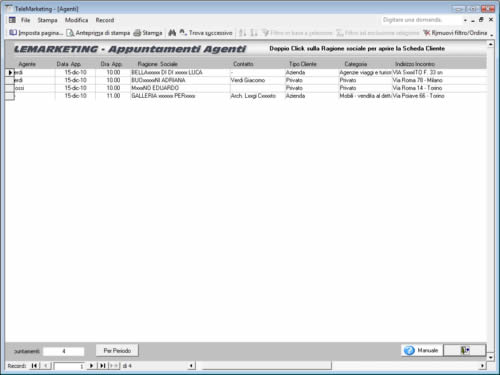
Task: Go to next record navigation button
Action: click(x=91, y=366)
